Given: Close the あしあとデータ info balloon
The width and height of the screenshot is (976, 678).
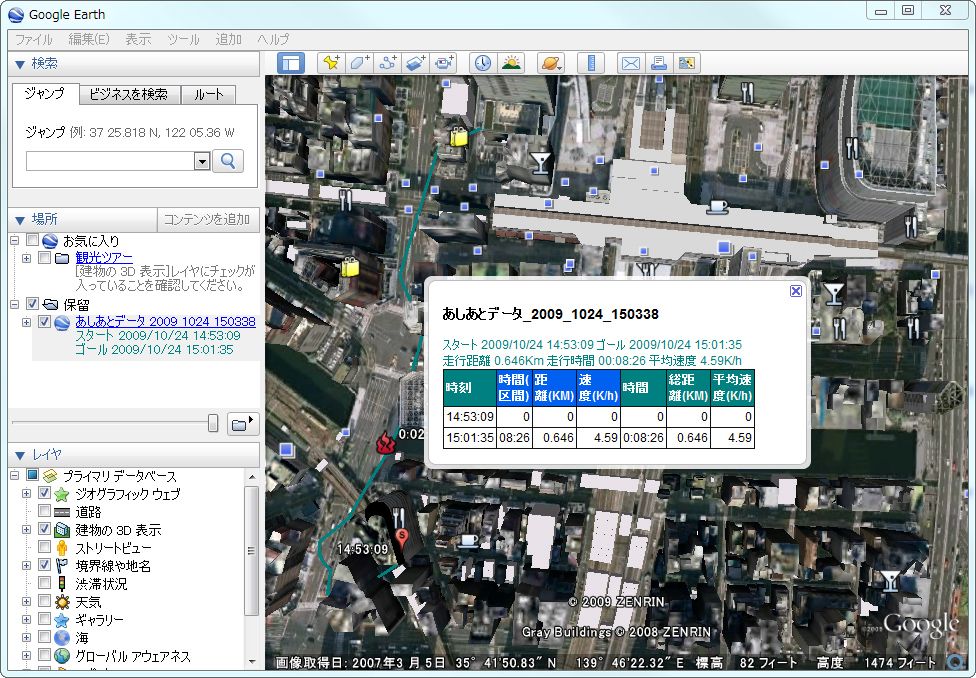Looking at the screenshot, I should tap(795, 291).
